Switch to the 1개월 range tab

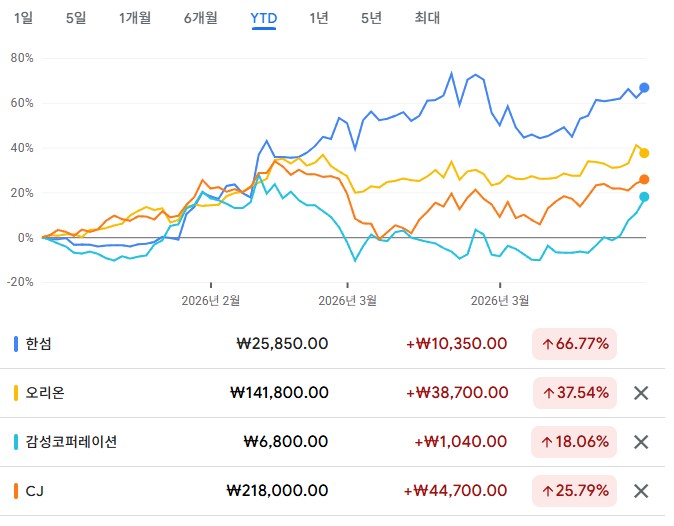[x=135, y=18]
